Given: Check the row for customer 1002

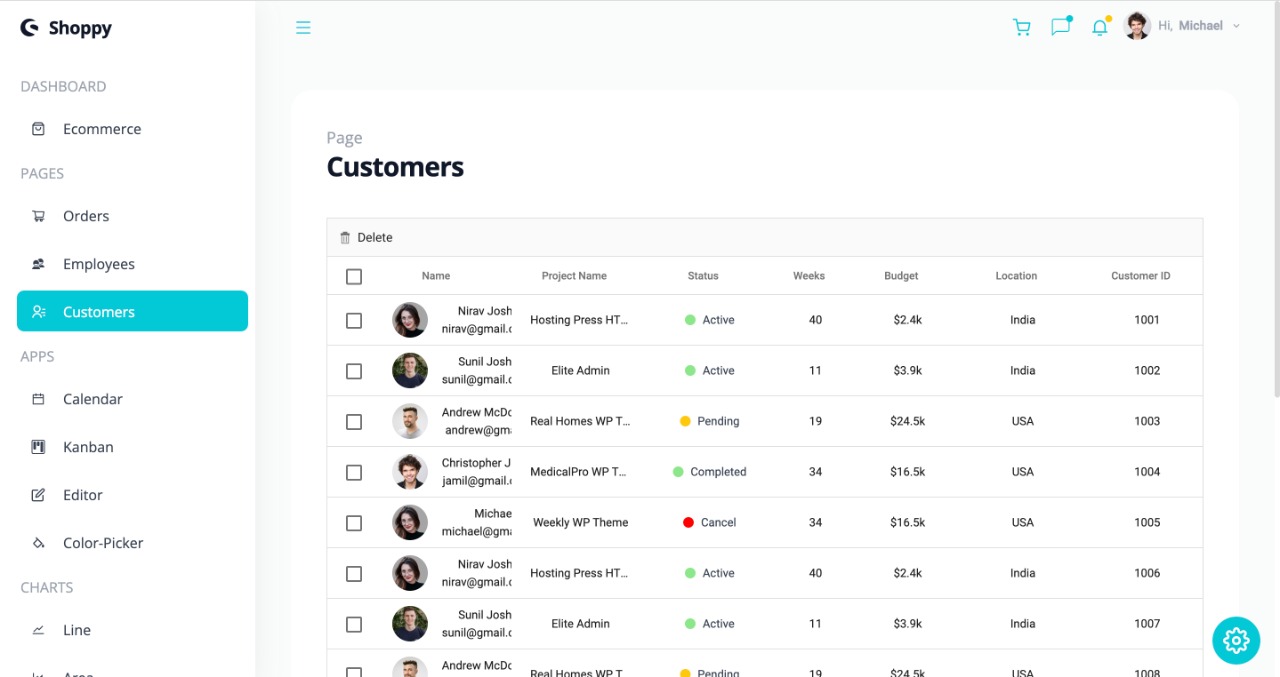Looking at the screenshot, I should (x=354, y=371).
